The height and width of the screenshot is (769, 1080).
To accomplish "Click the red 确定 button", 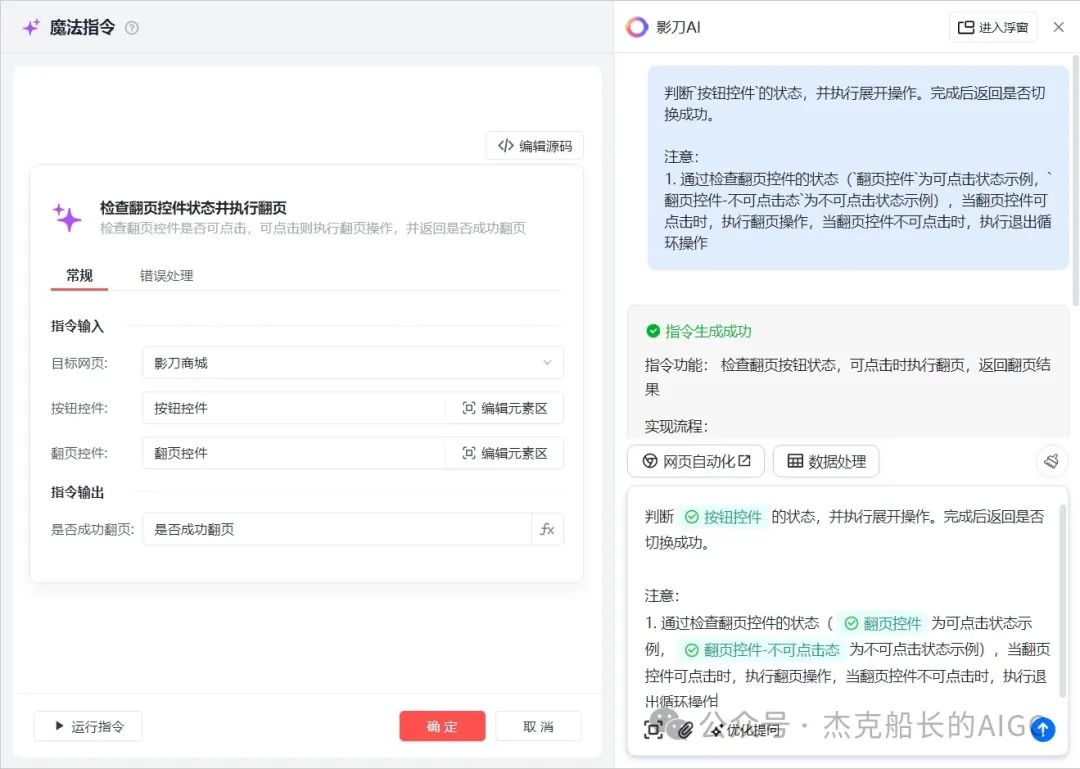I will 442,726.
